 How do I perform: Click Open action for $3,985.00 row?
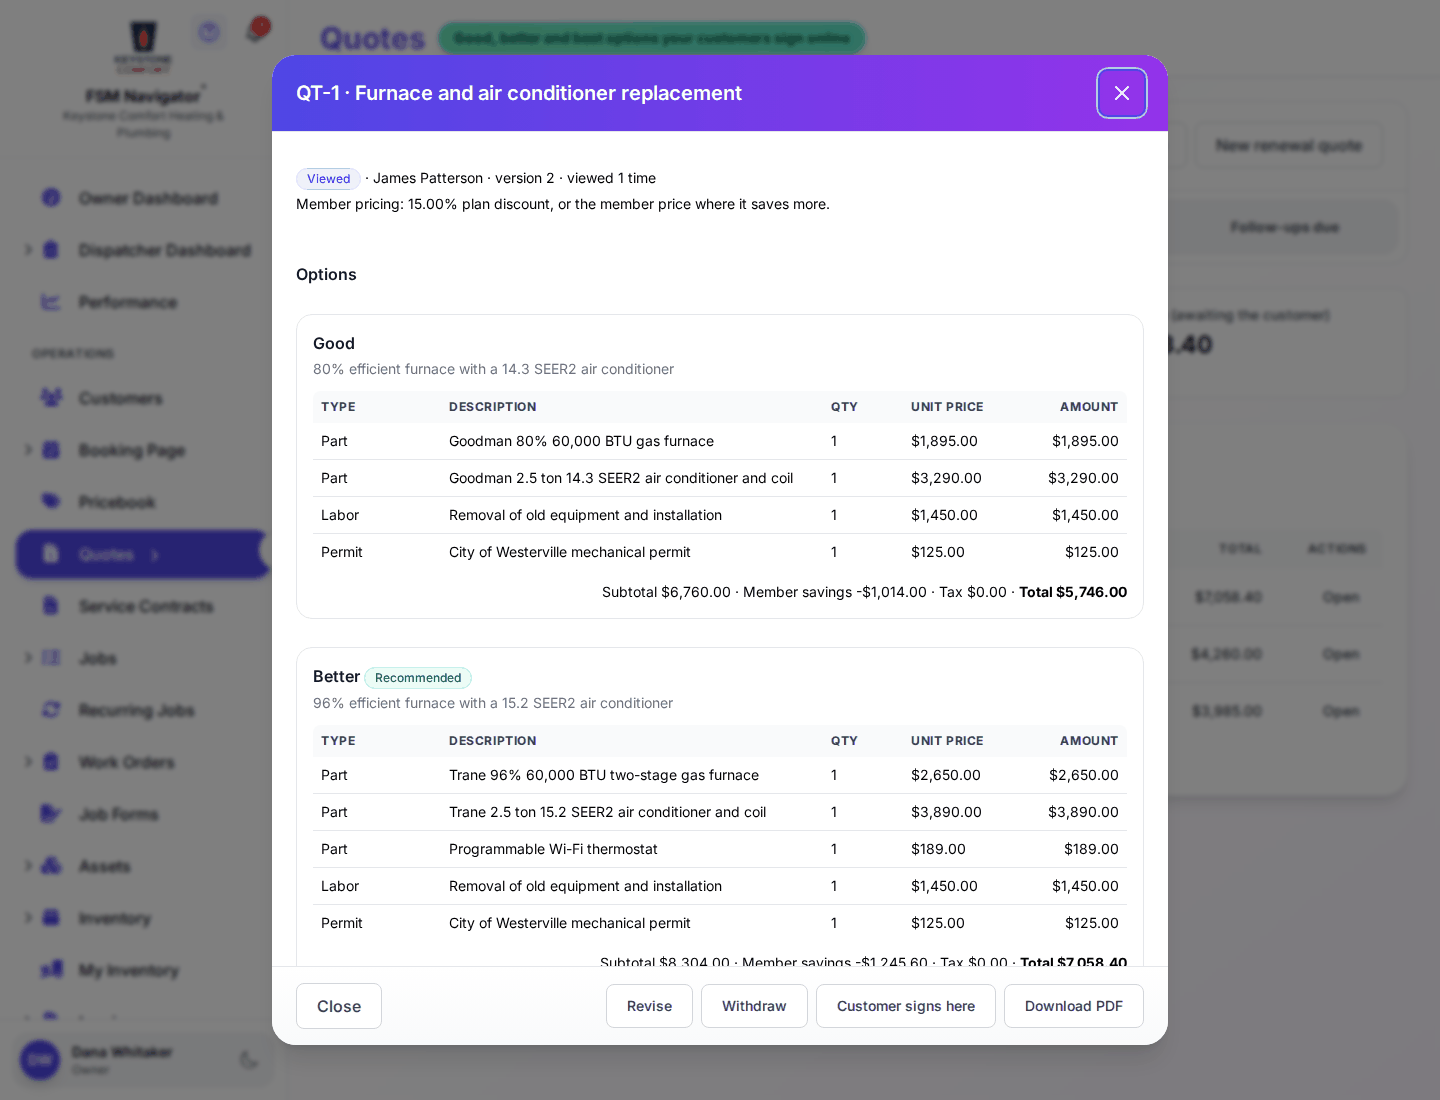click(1340, 711)
